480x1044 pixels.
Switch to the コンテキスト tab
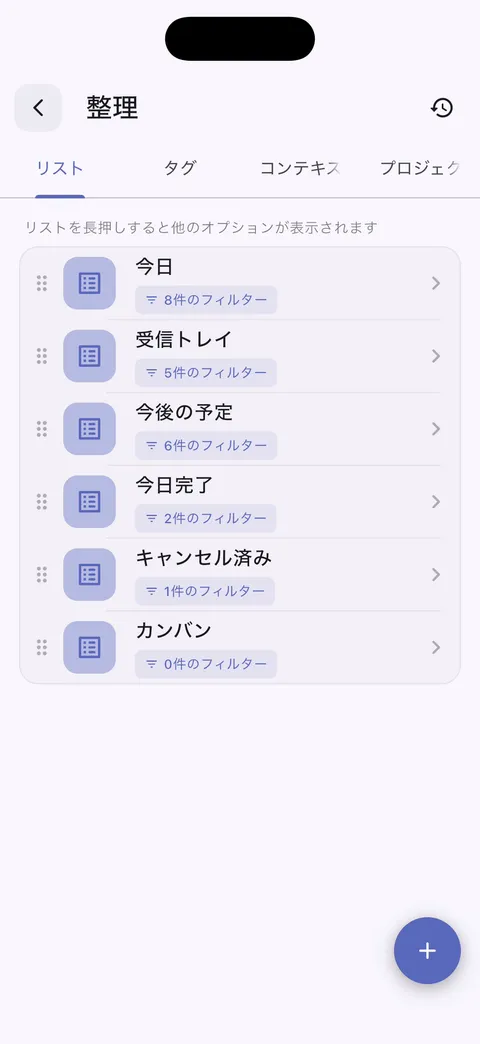coord(300,168)
